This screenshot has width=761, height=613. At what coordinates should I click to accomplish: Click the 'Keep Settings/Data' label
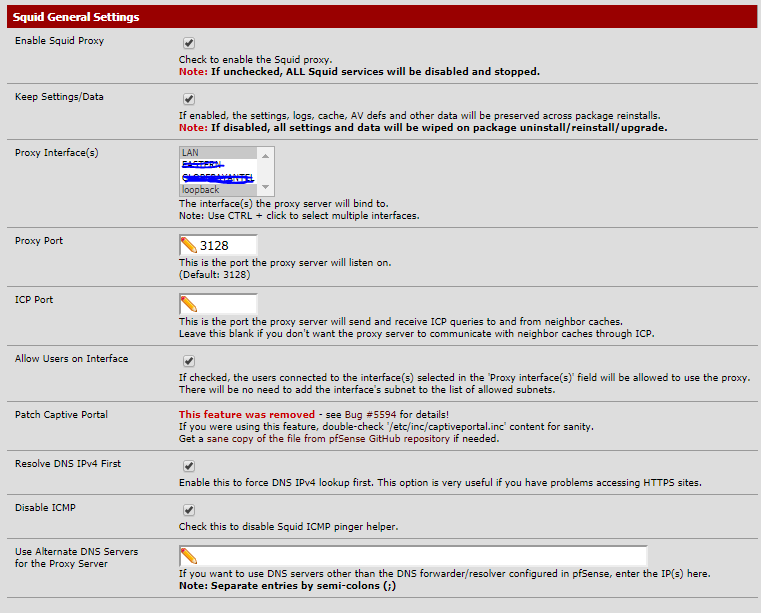[x=59, y=97]
